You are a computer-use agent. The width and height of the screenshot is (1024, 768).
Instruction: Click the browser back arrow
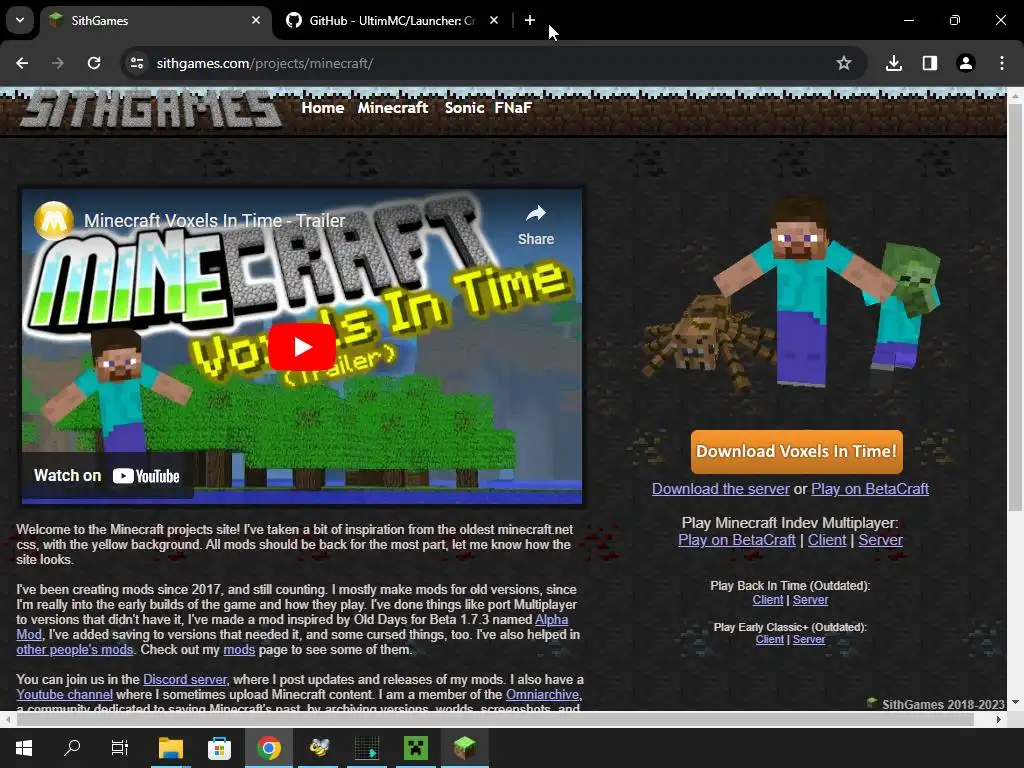[x=22, y=63]
